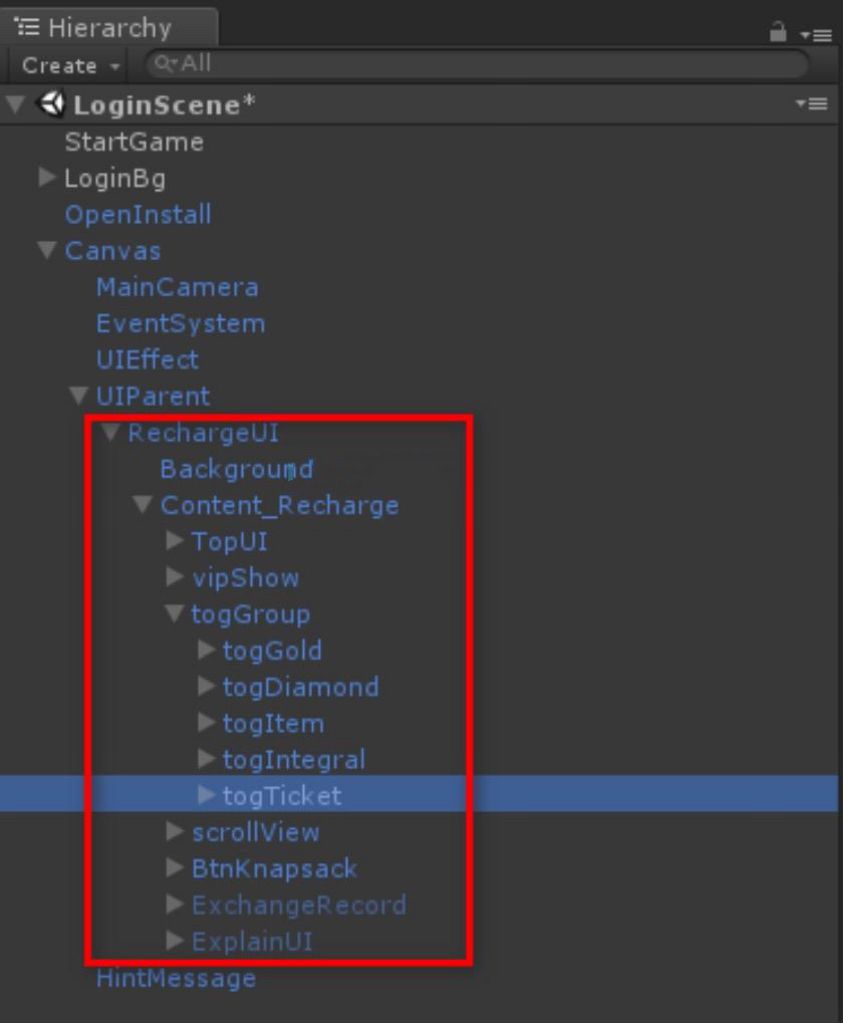Expand the togGold toggle object

pyautogui.click(x=206, y=649)
